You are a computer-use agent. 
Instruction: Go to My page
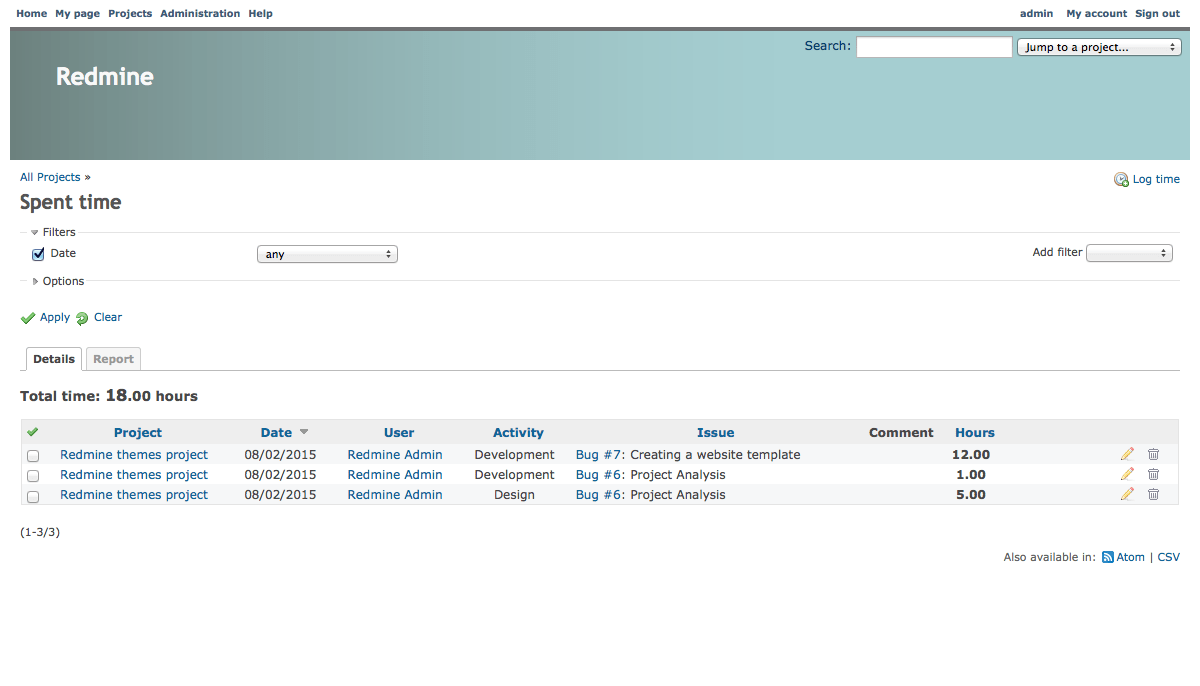[x=78, y=14]
